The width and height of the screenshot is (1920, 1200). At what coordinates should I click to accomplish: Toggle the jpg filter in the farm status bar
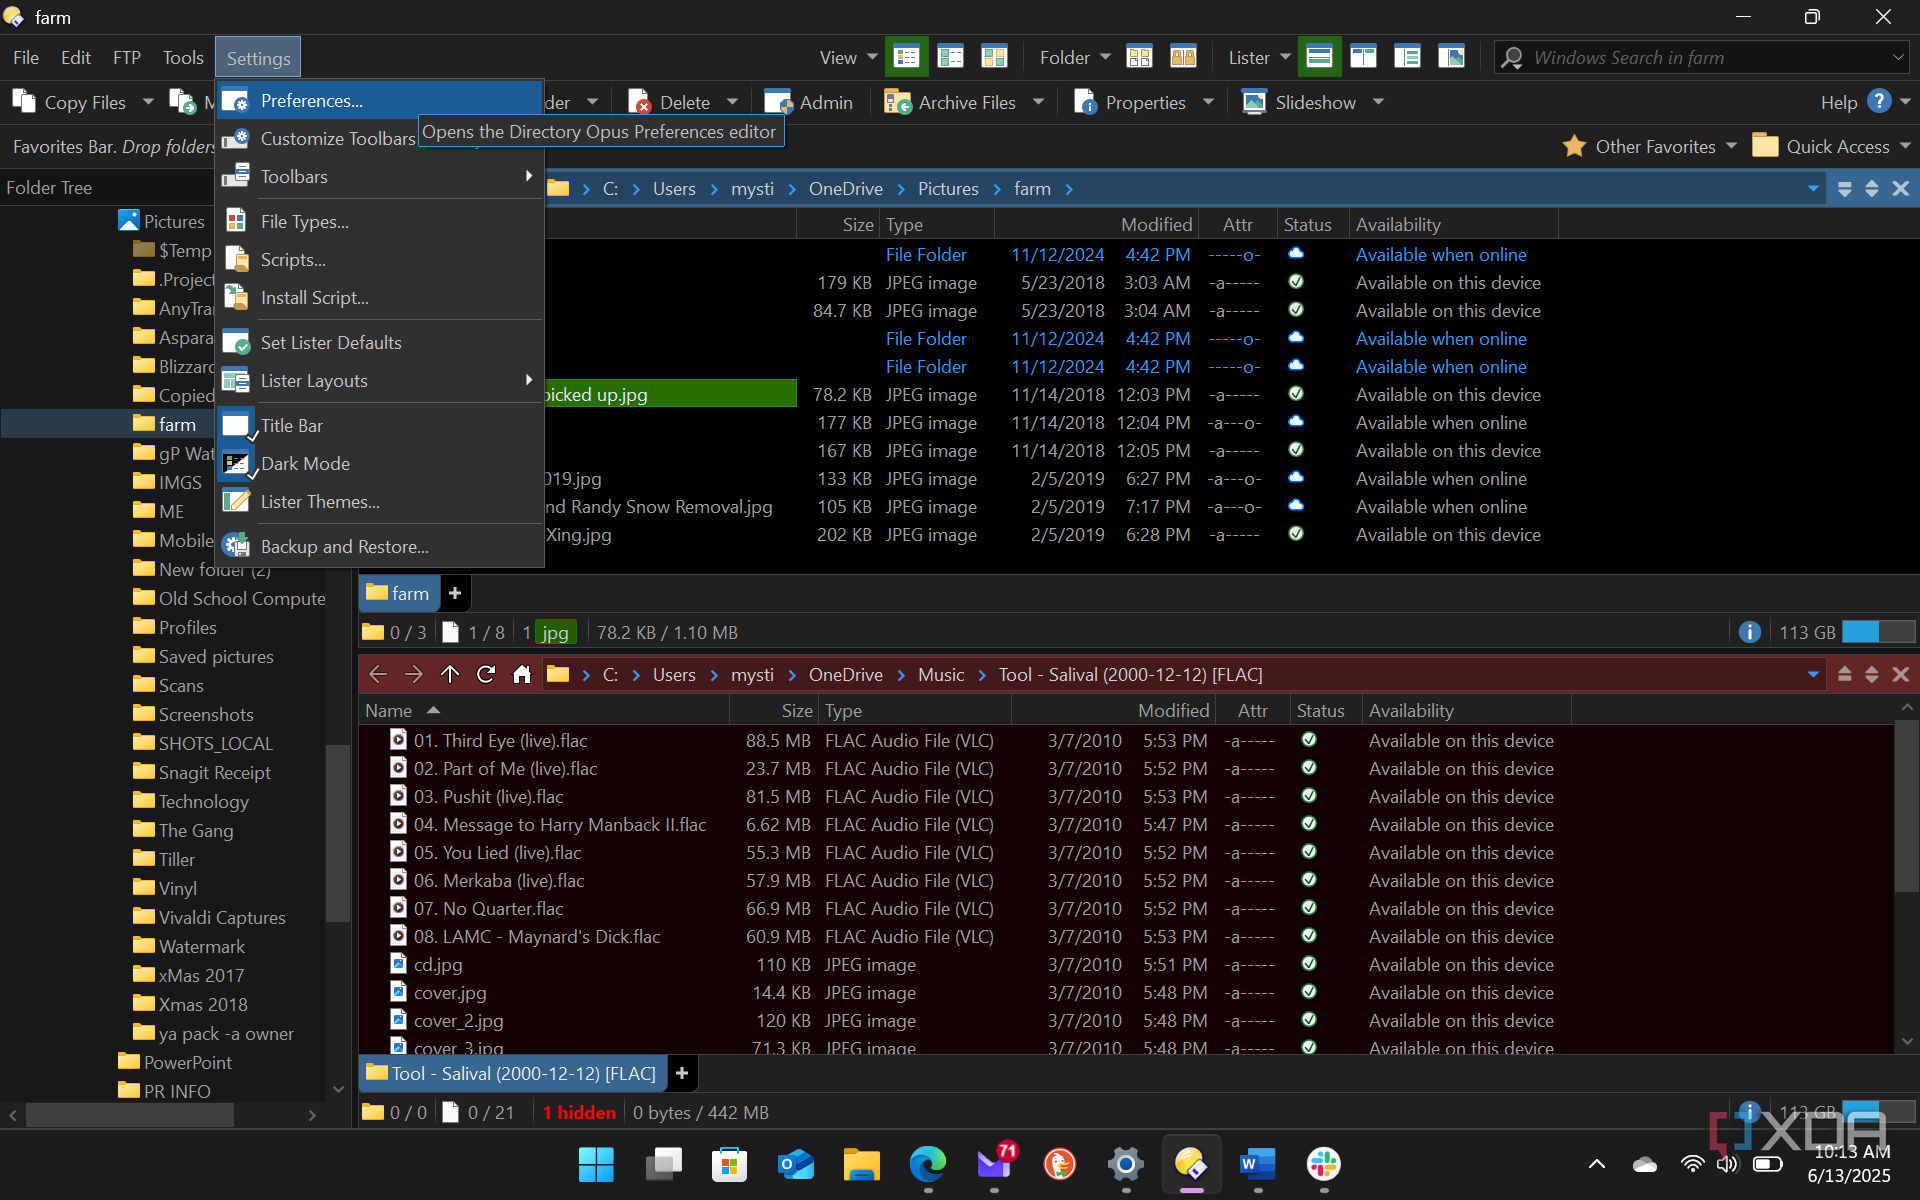click(x=555, y=632)
